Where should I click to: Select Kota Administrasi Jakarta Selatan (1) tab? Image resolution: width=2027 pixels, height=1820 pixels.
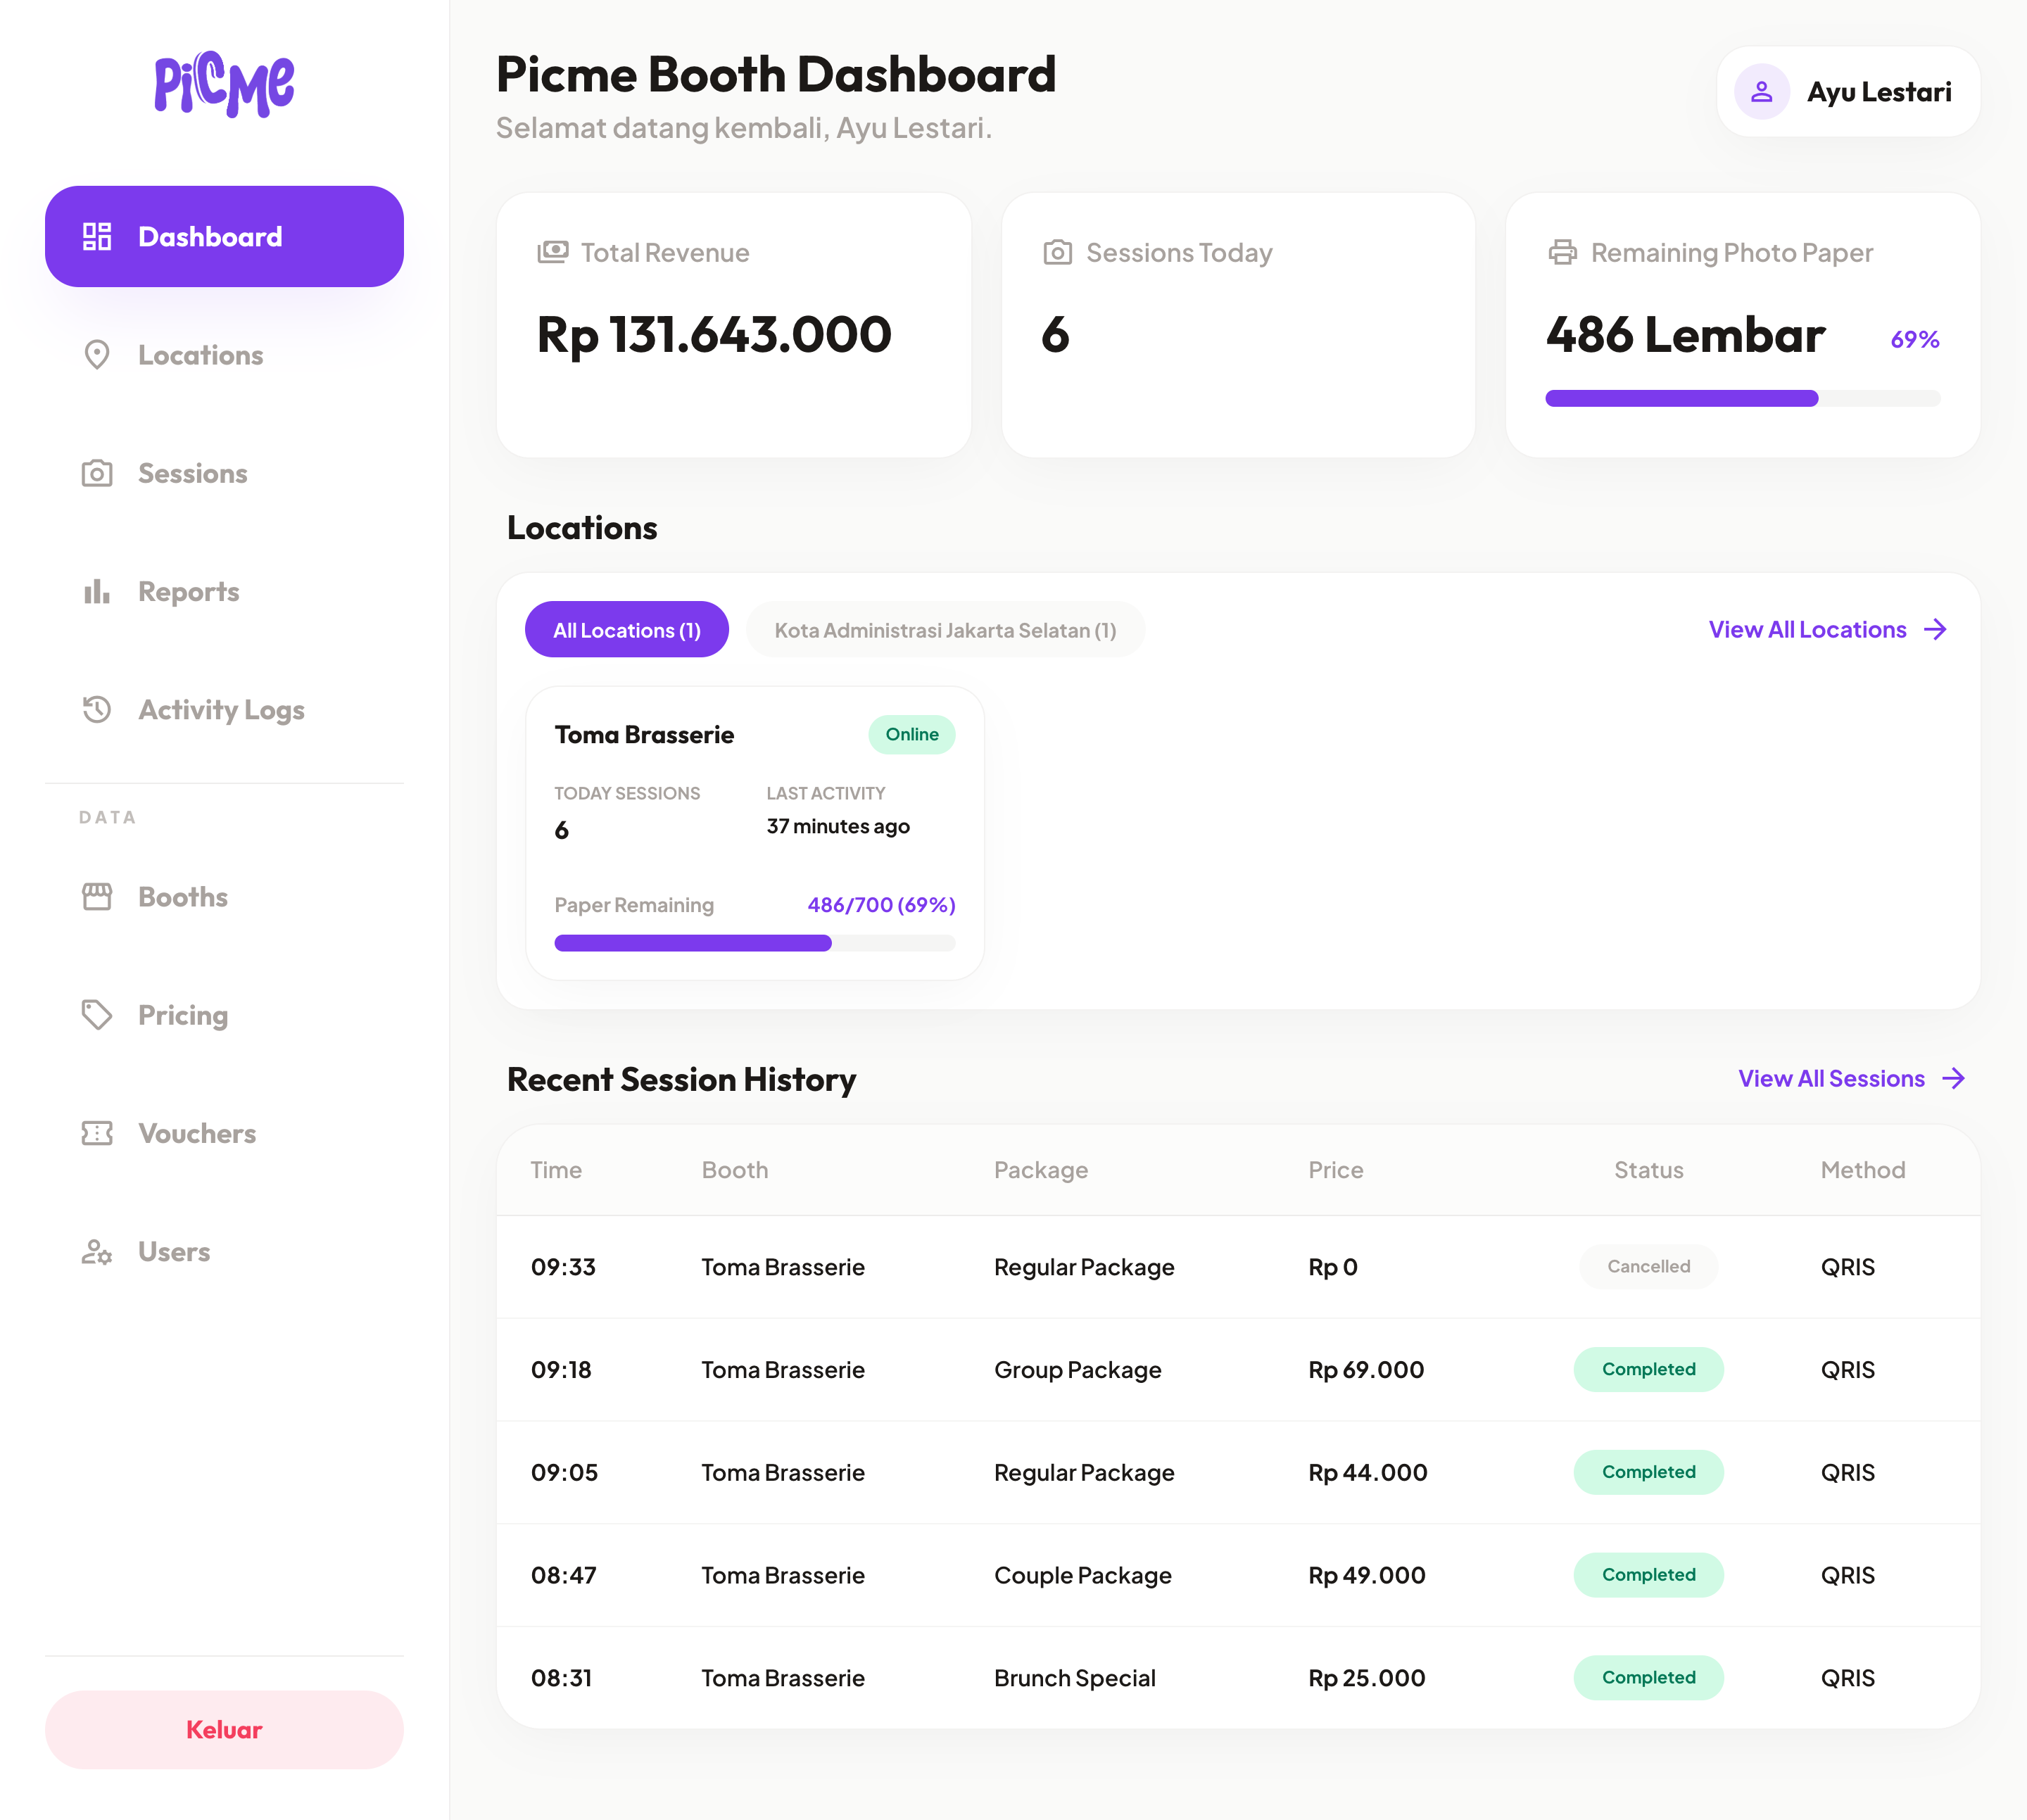[945, 629]
